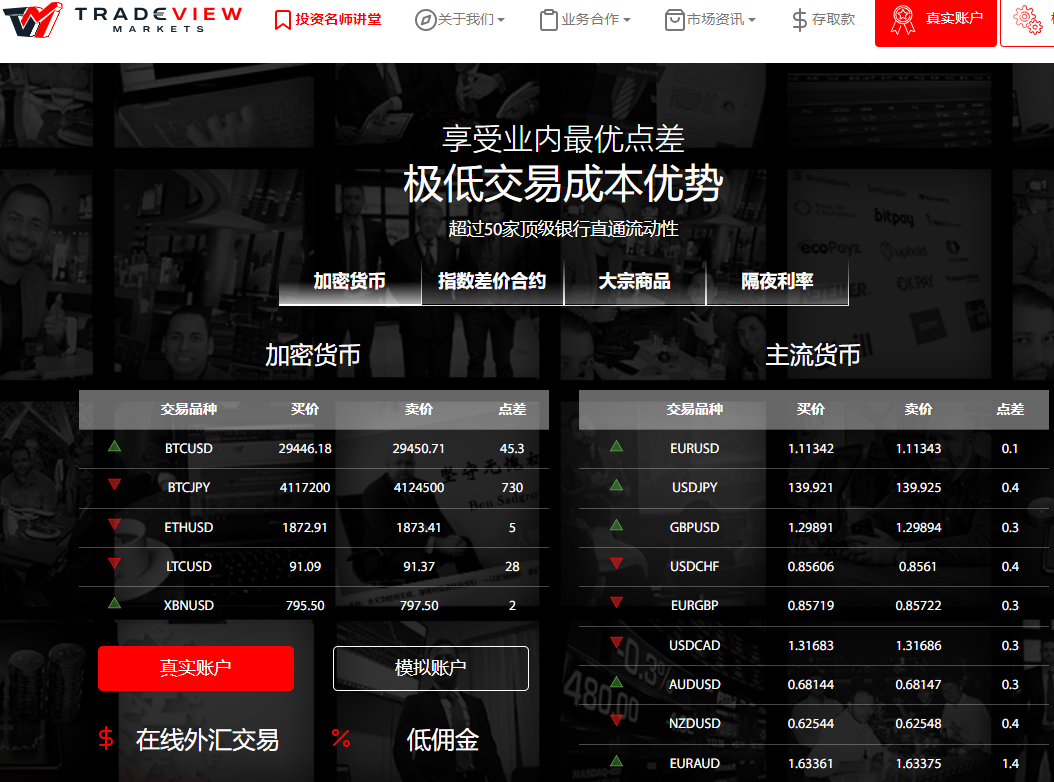Click the Tradeview Markets logo

pos(122,19)
